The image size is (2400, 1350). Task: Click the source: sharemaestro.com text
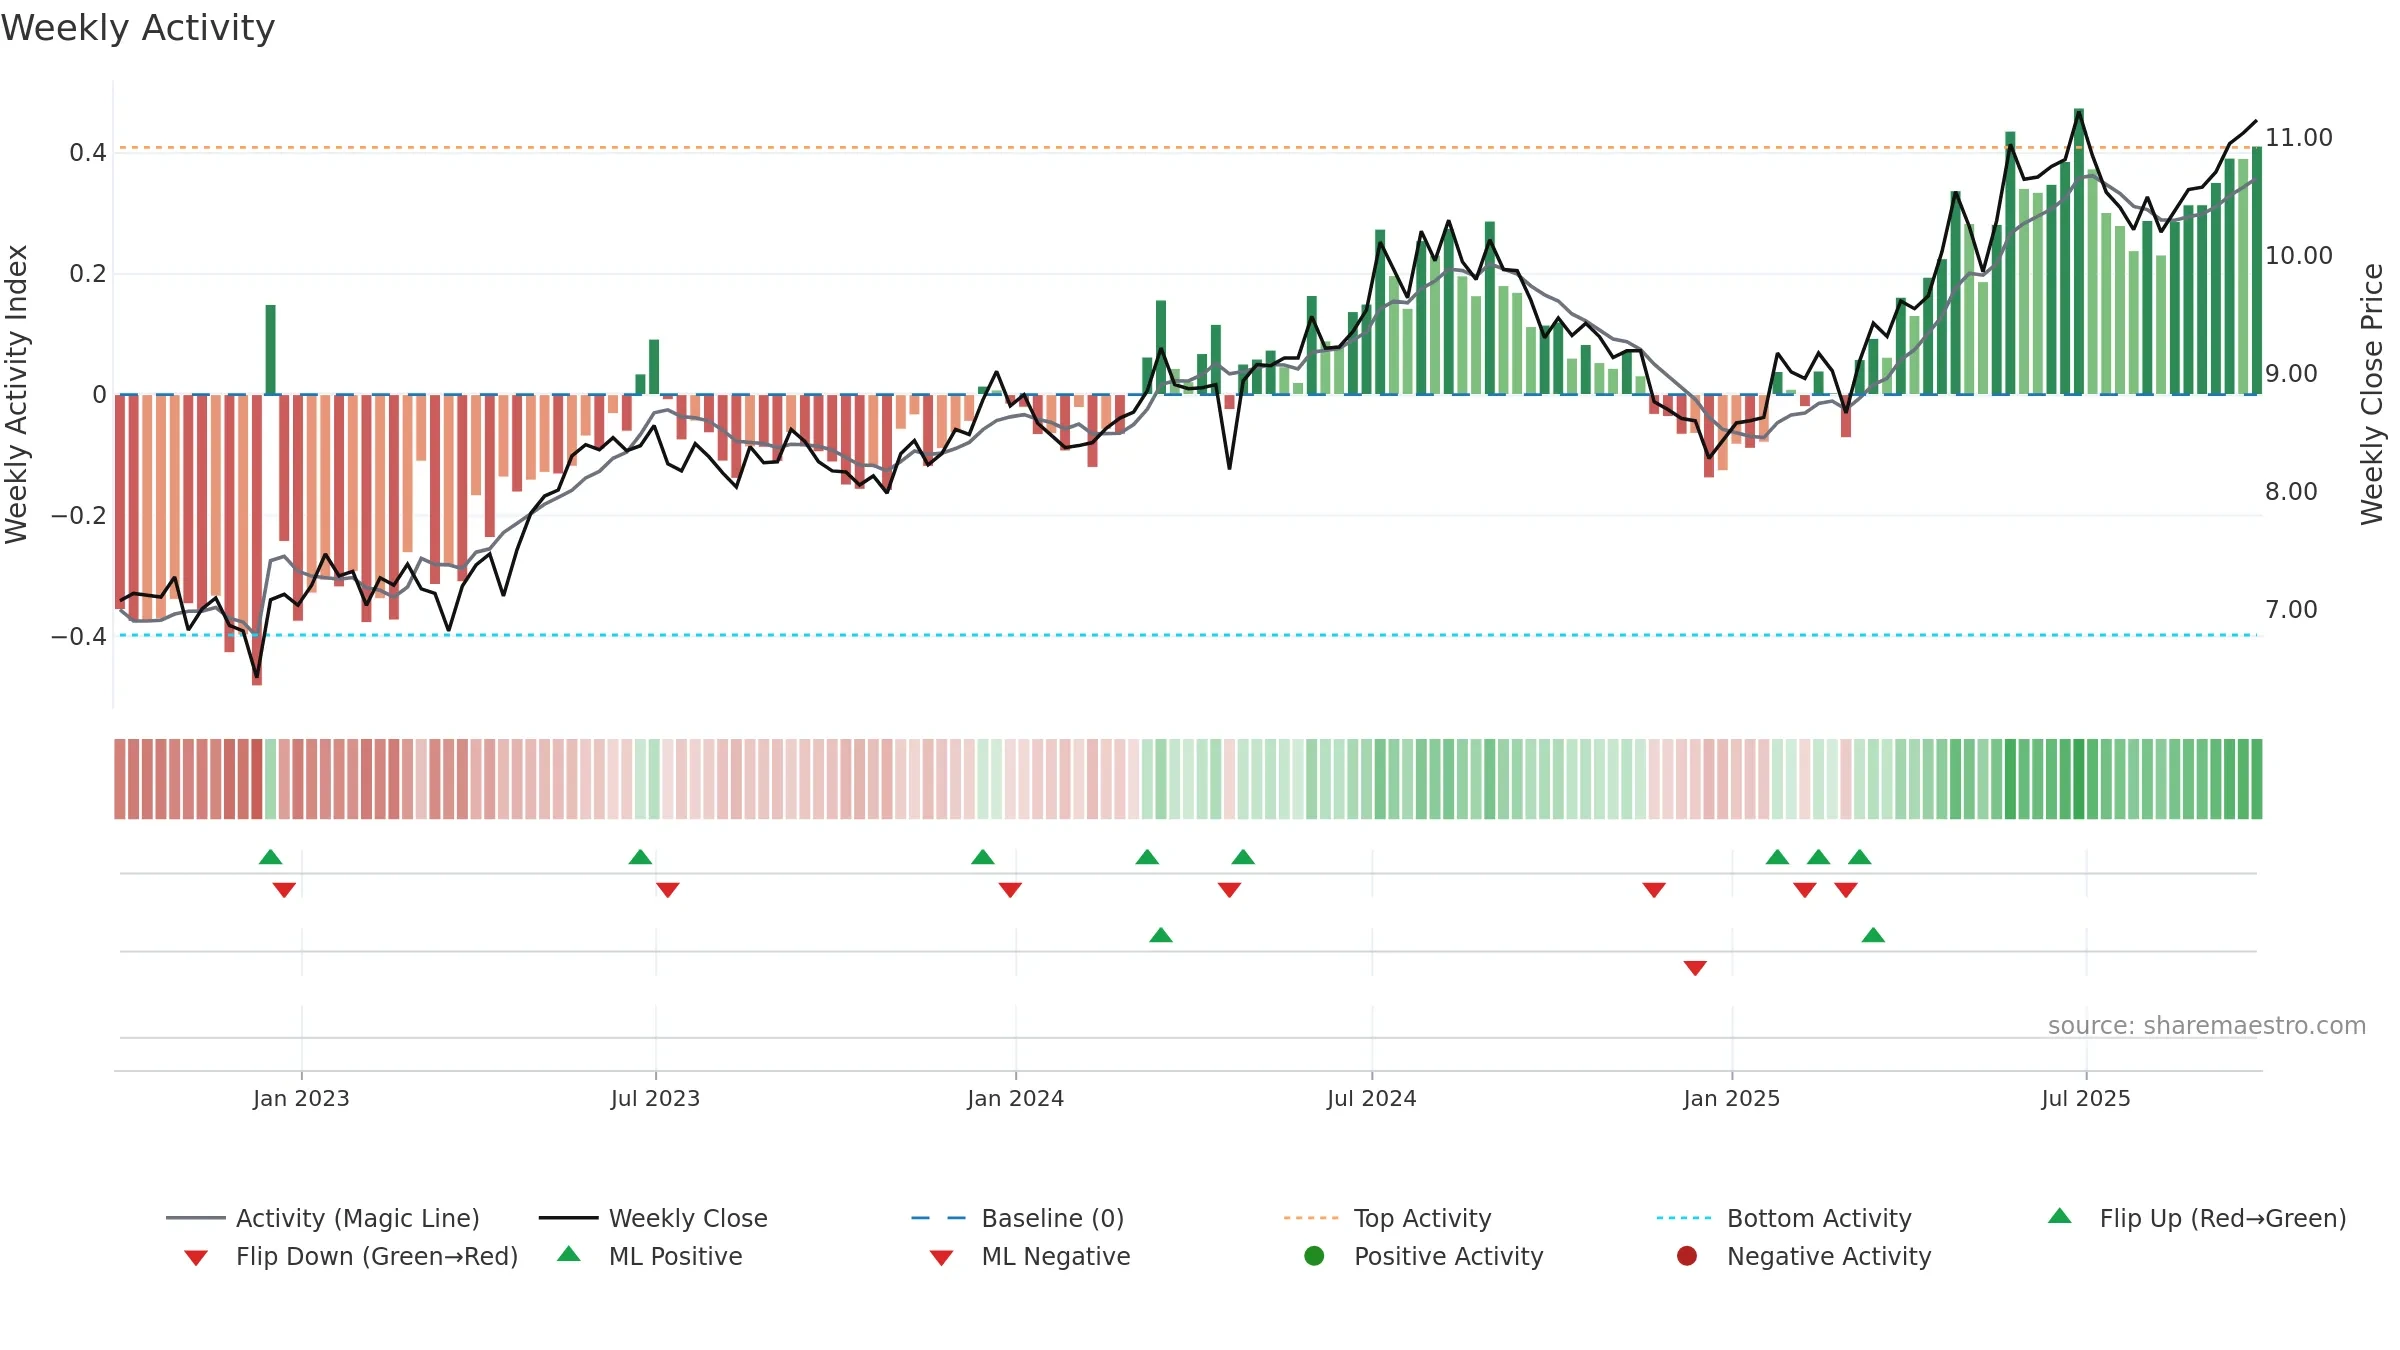pyautogui.click(x=2206, y=1025)
